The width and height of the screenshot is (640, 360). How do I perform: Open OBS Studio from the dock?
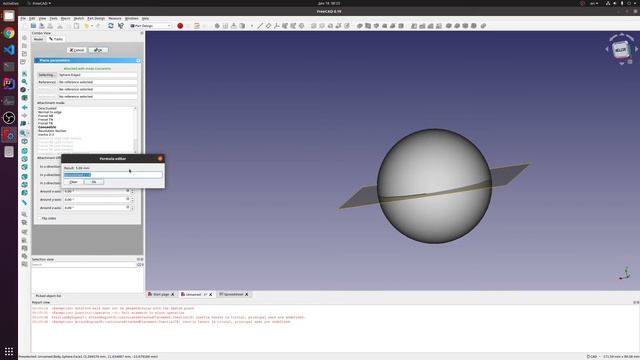pos(9,118)
